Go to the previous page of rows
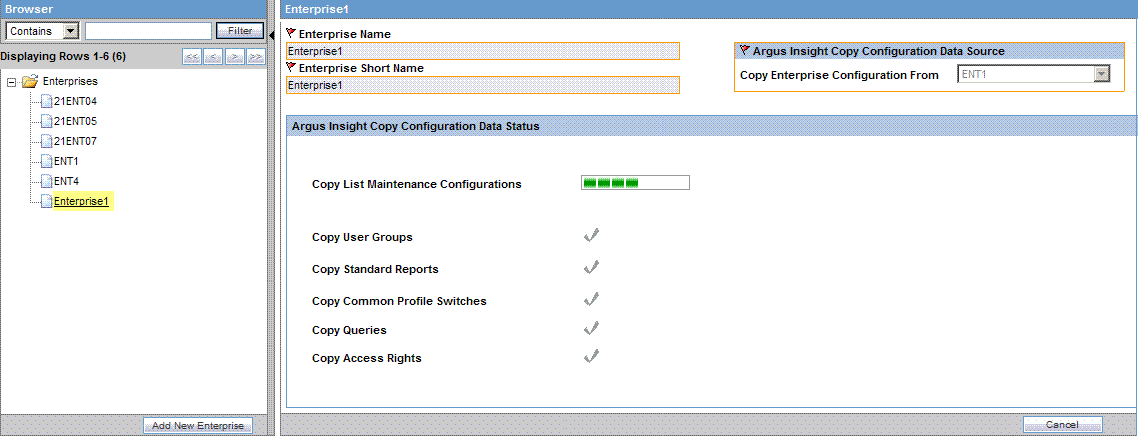Image resolution: width=1138 pixels, height=437 pixels. point(213,57)
